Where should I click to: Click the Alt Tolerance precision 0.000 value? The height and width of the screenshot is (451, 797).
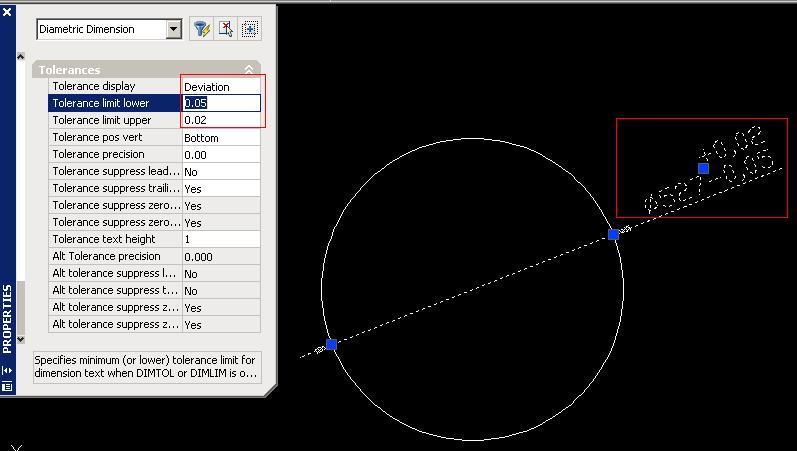tap(221, 256)
